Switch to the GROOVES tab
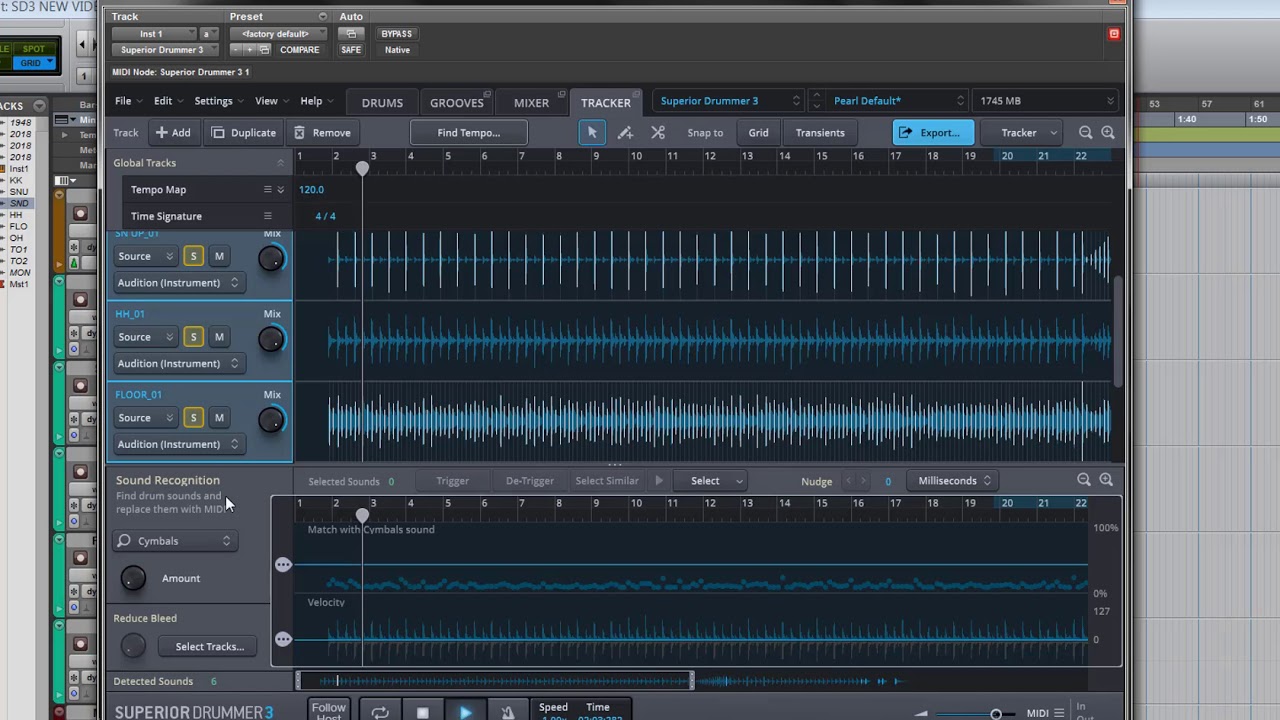 click(457, 103)
